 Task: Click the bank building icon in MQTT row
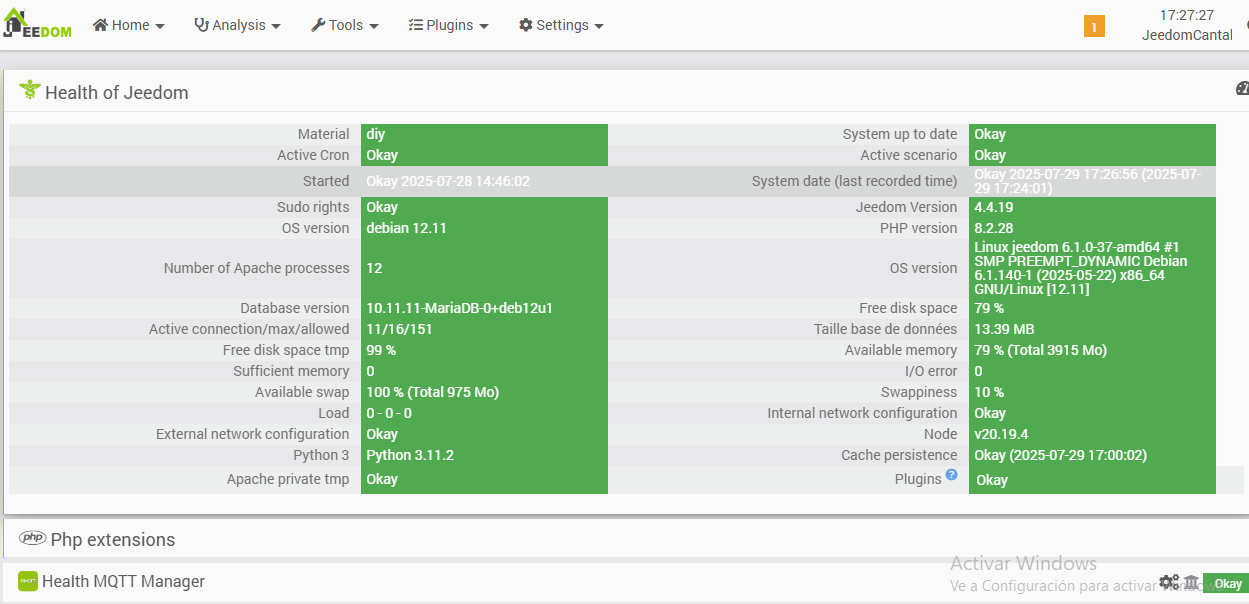(1191, 581)
